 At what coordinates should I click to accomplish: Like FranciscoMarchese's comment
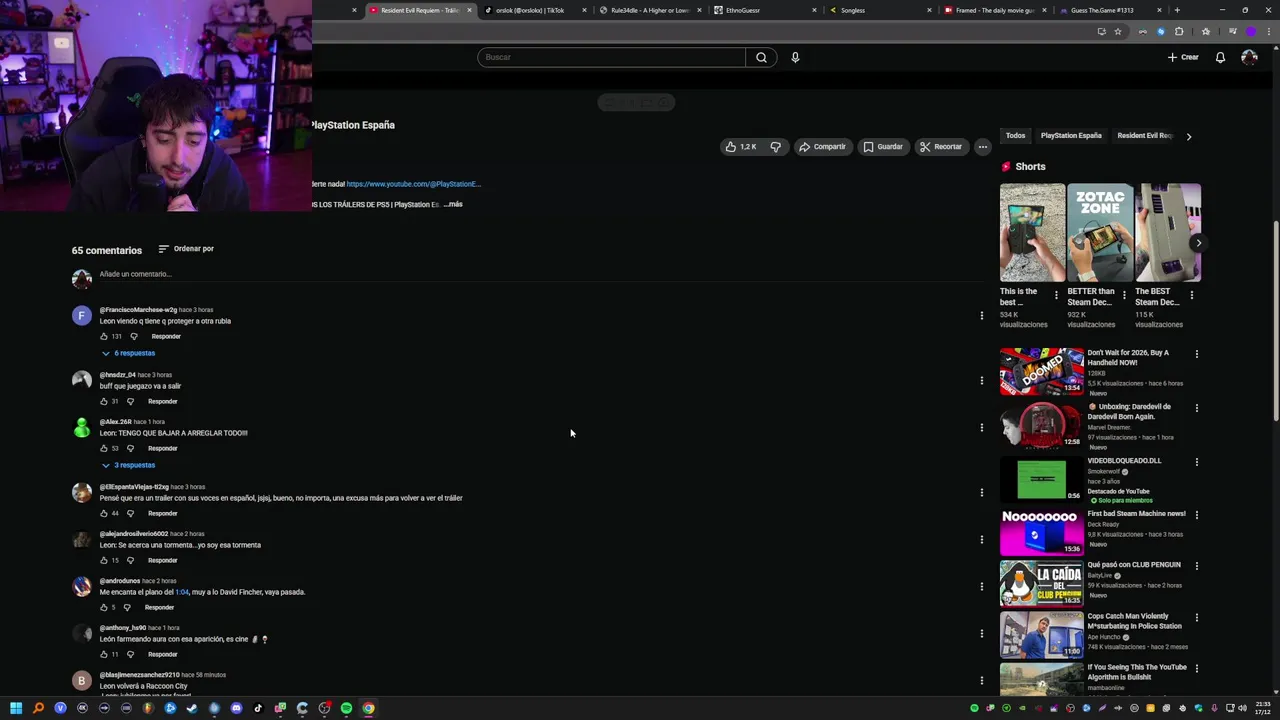[x=103, y=336]
